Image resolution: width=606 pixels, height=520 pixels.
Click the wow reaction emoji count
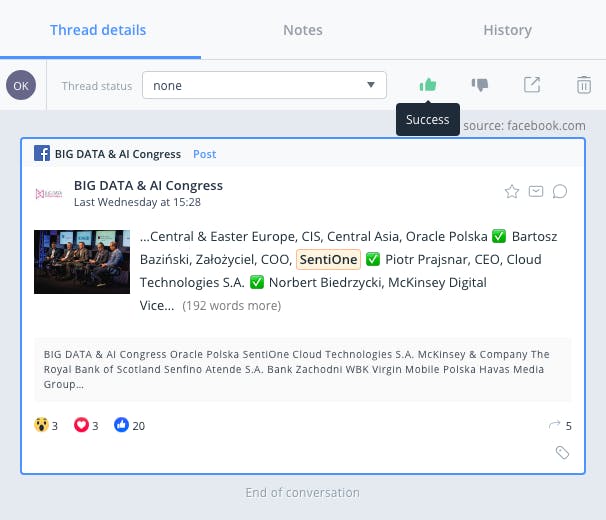[46, 425]
